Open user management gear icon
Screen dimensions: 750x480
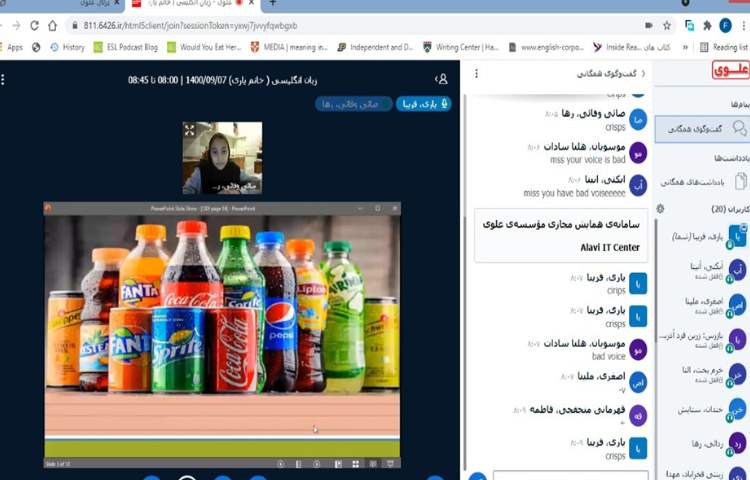tap(661, 208)
